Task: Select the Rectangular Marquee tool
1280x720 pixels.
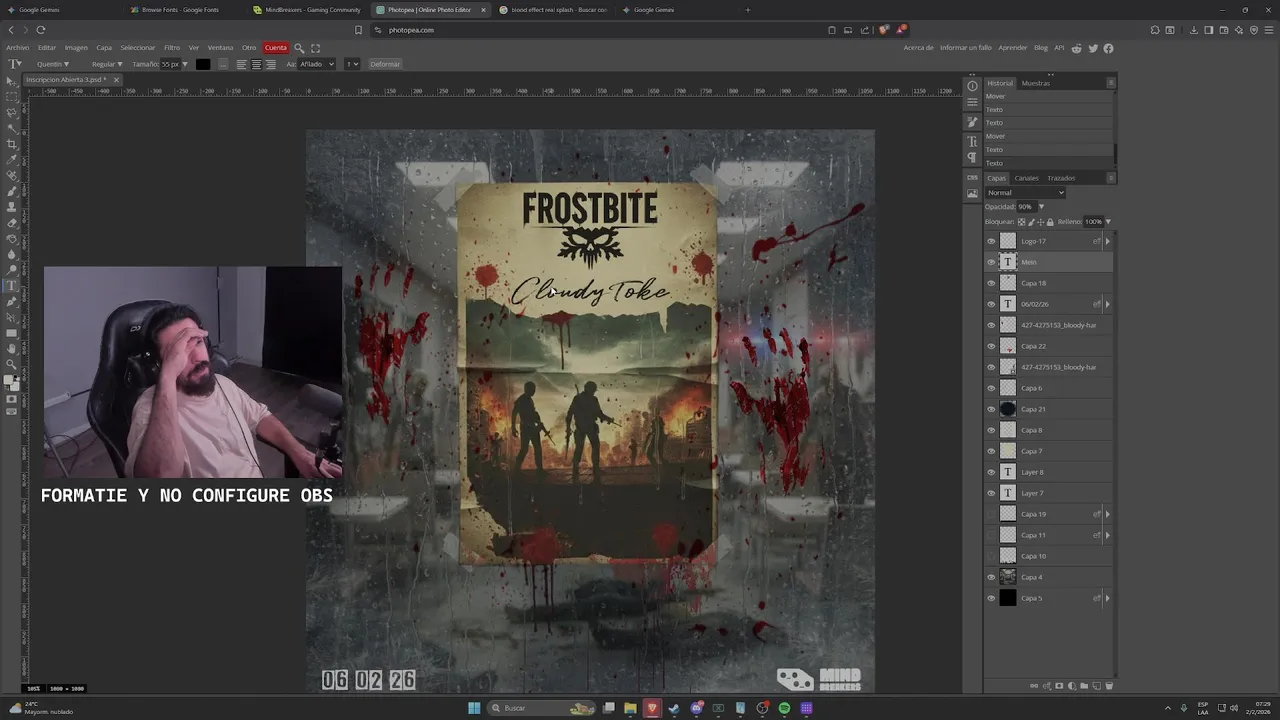Action: coord(12,97)
